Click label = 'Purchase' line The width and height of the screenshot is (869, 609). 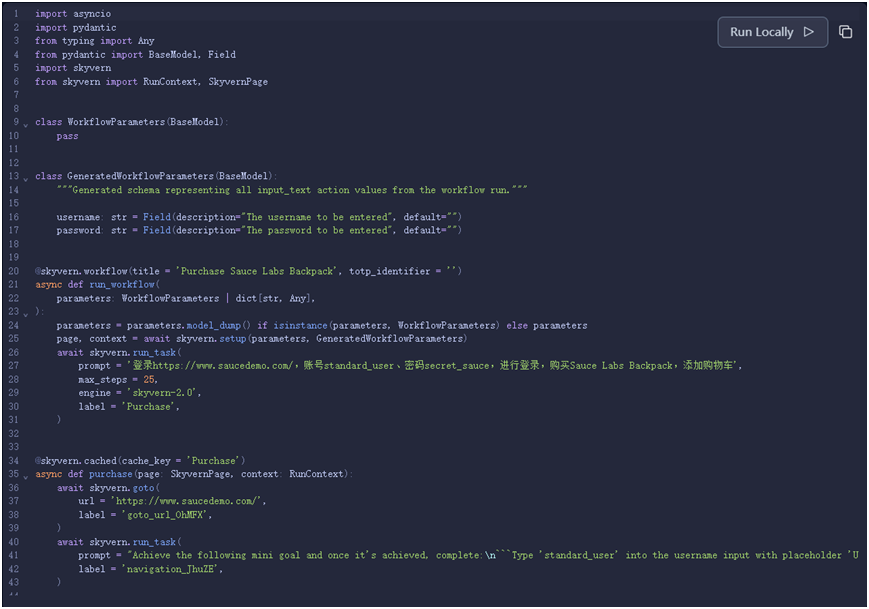pos(129,407)
